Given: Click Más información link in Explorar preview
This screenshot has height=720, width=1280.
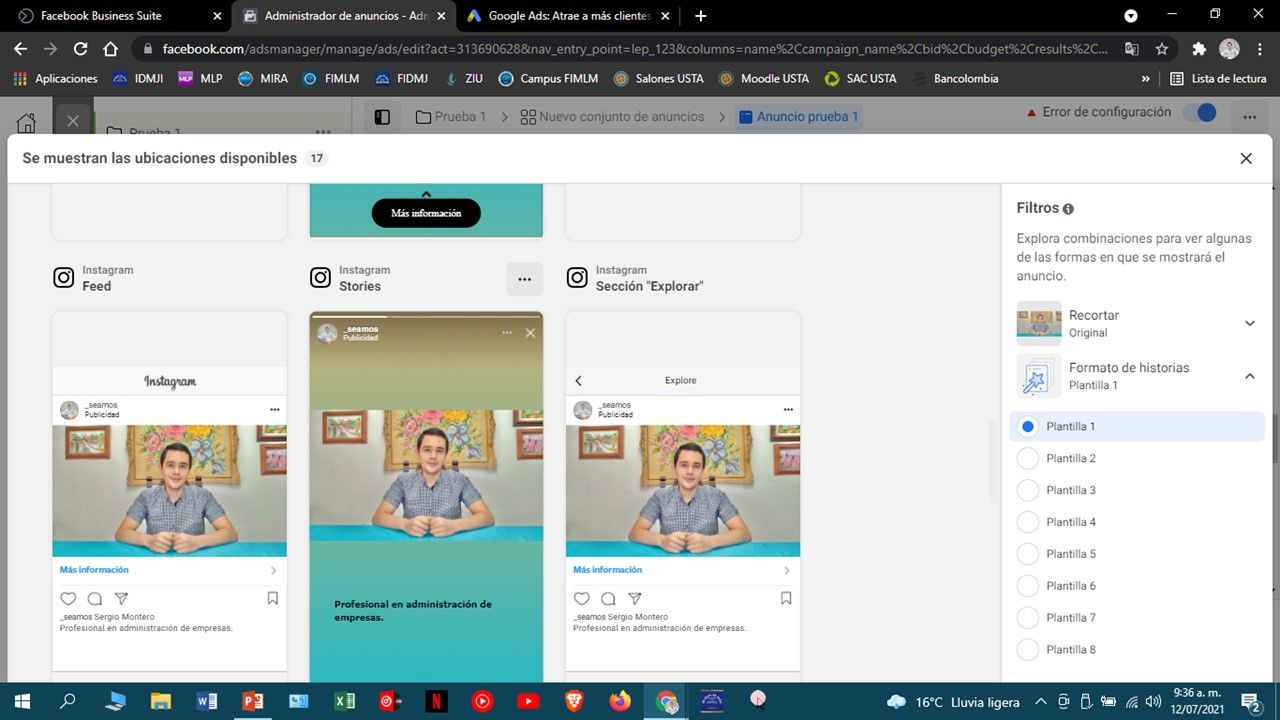Looking at the screenshot, I should point(607,570).
